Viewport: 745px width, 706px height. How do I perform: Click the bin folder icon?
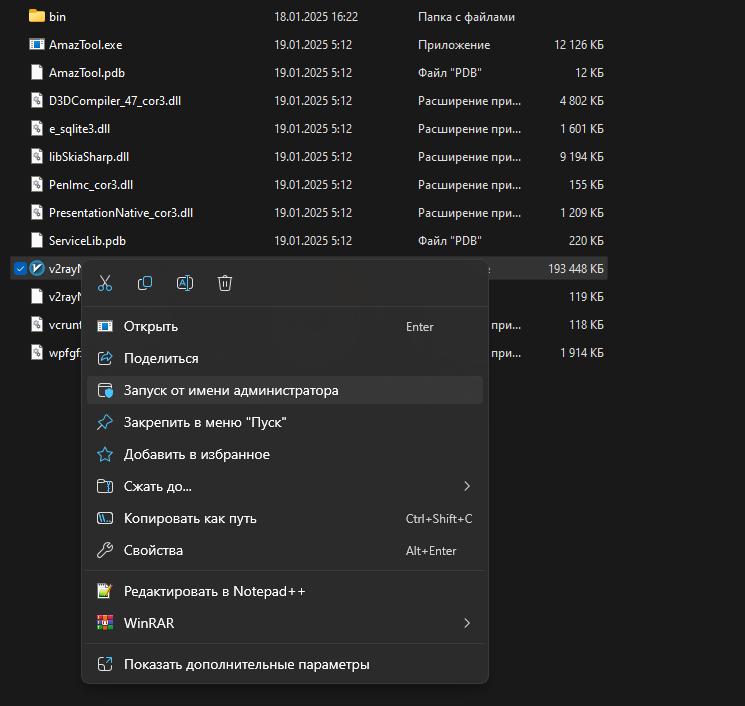(37, 16)
